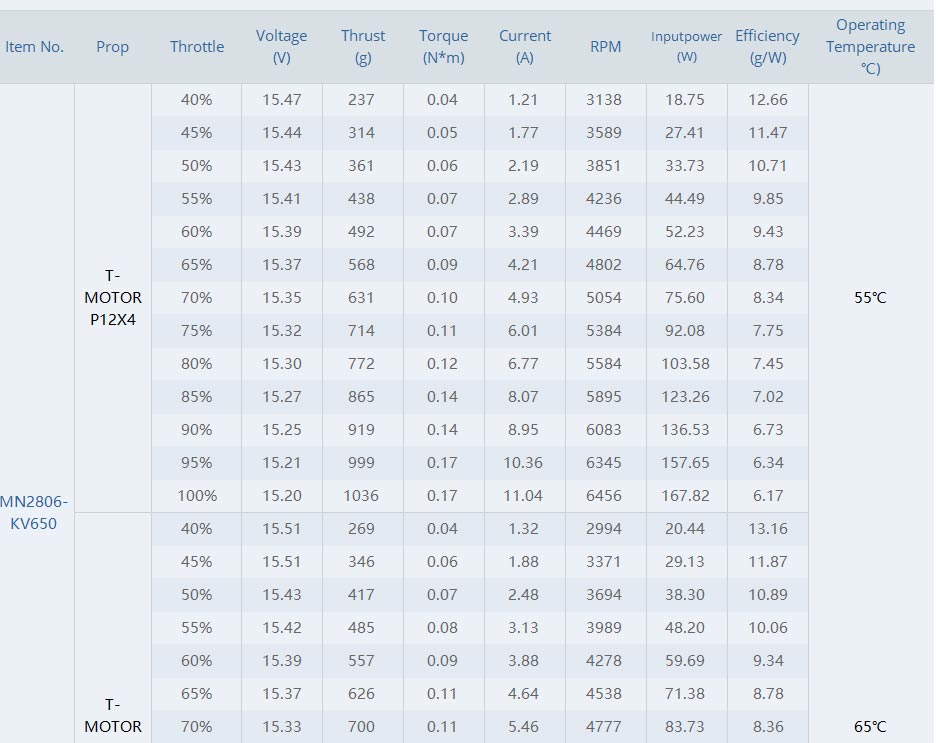Viewport: 940px width, 743px height.
Task: Click the RPM column header
Action: pos(605,47)
